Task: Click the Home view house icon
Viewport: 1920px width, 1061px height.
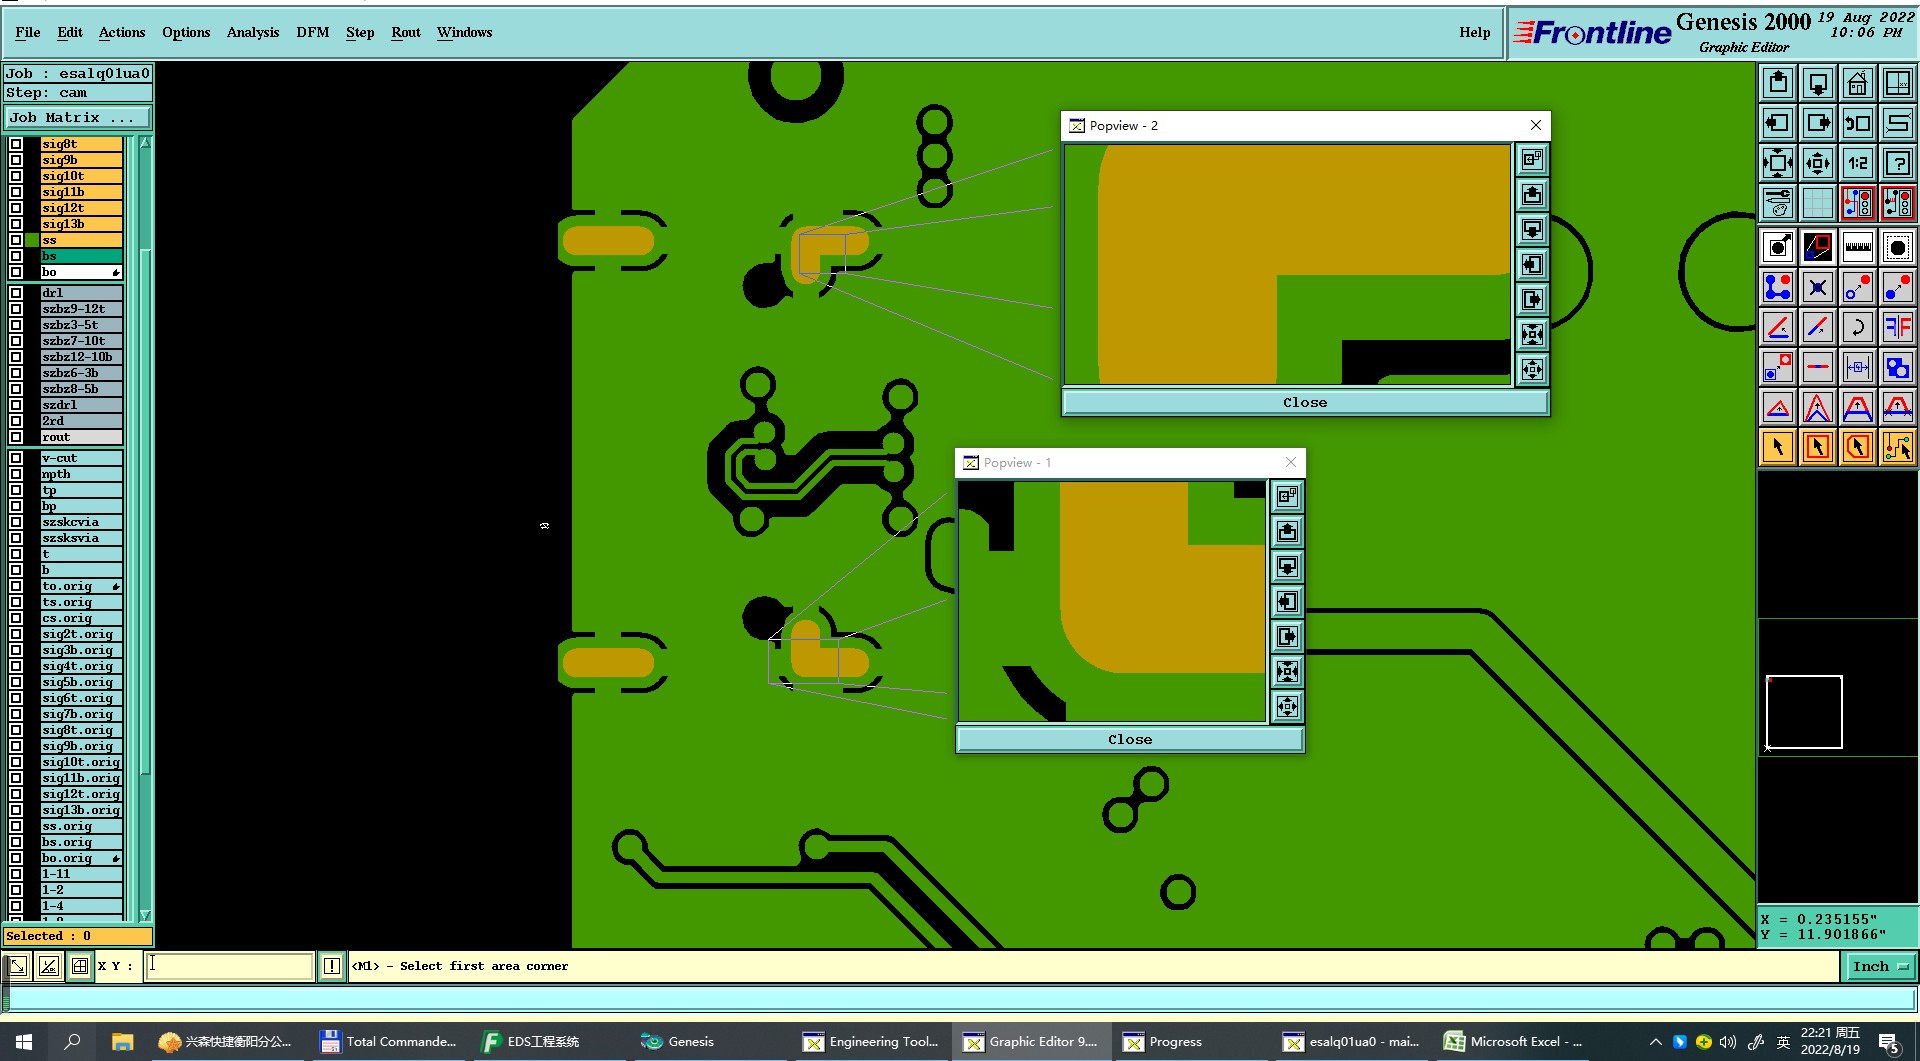Action: pyautogui.click(x=1858, y=83)
